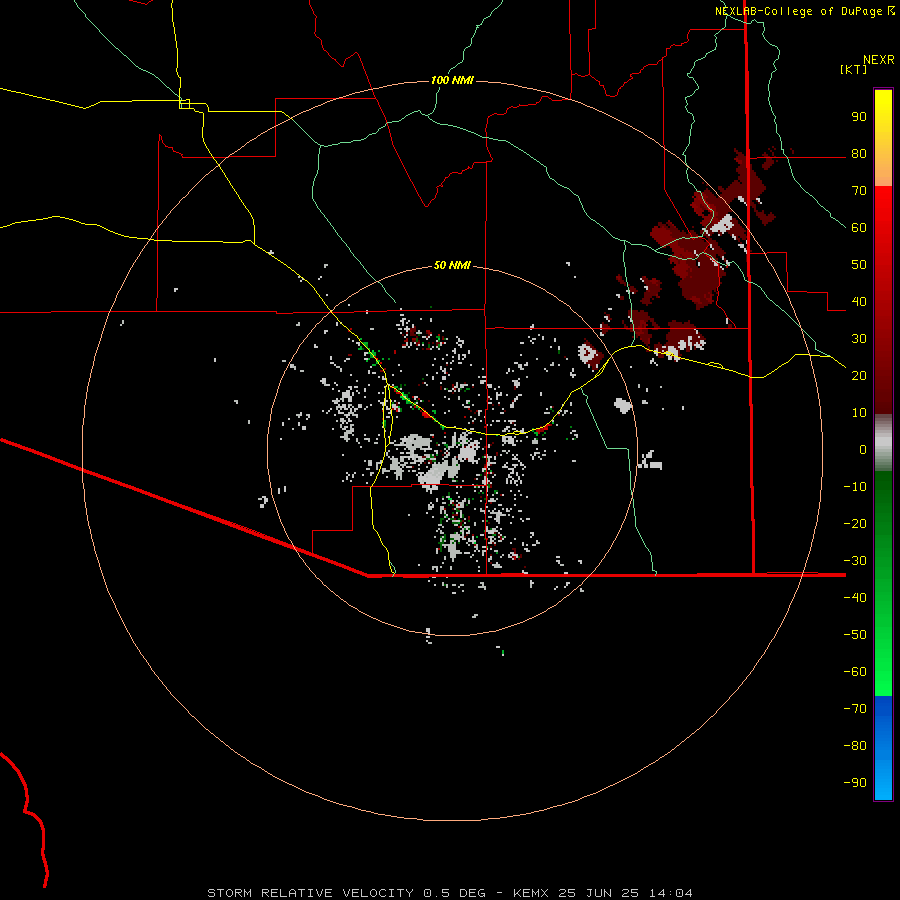900x900 pixels.
Task: Click the 0 value on velocity scale
Action: (863, 449)
